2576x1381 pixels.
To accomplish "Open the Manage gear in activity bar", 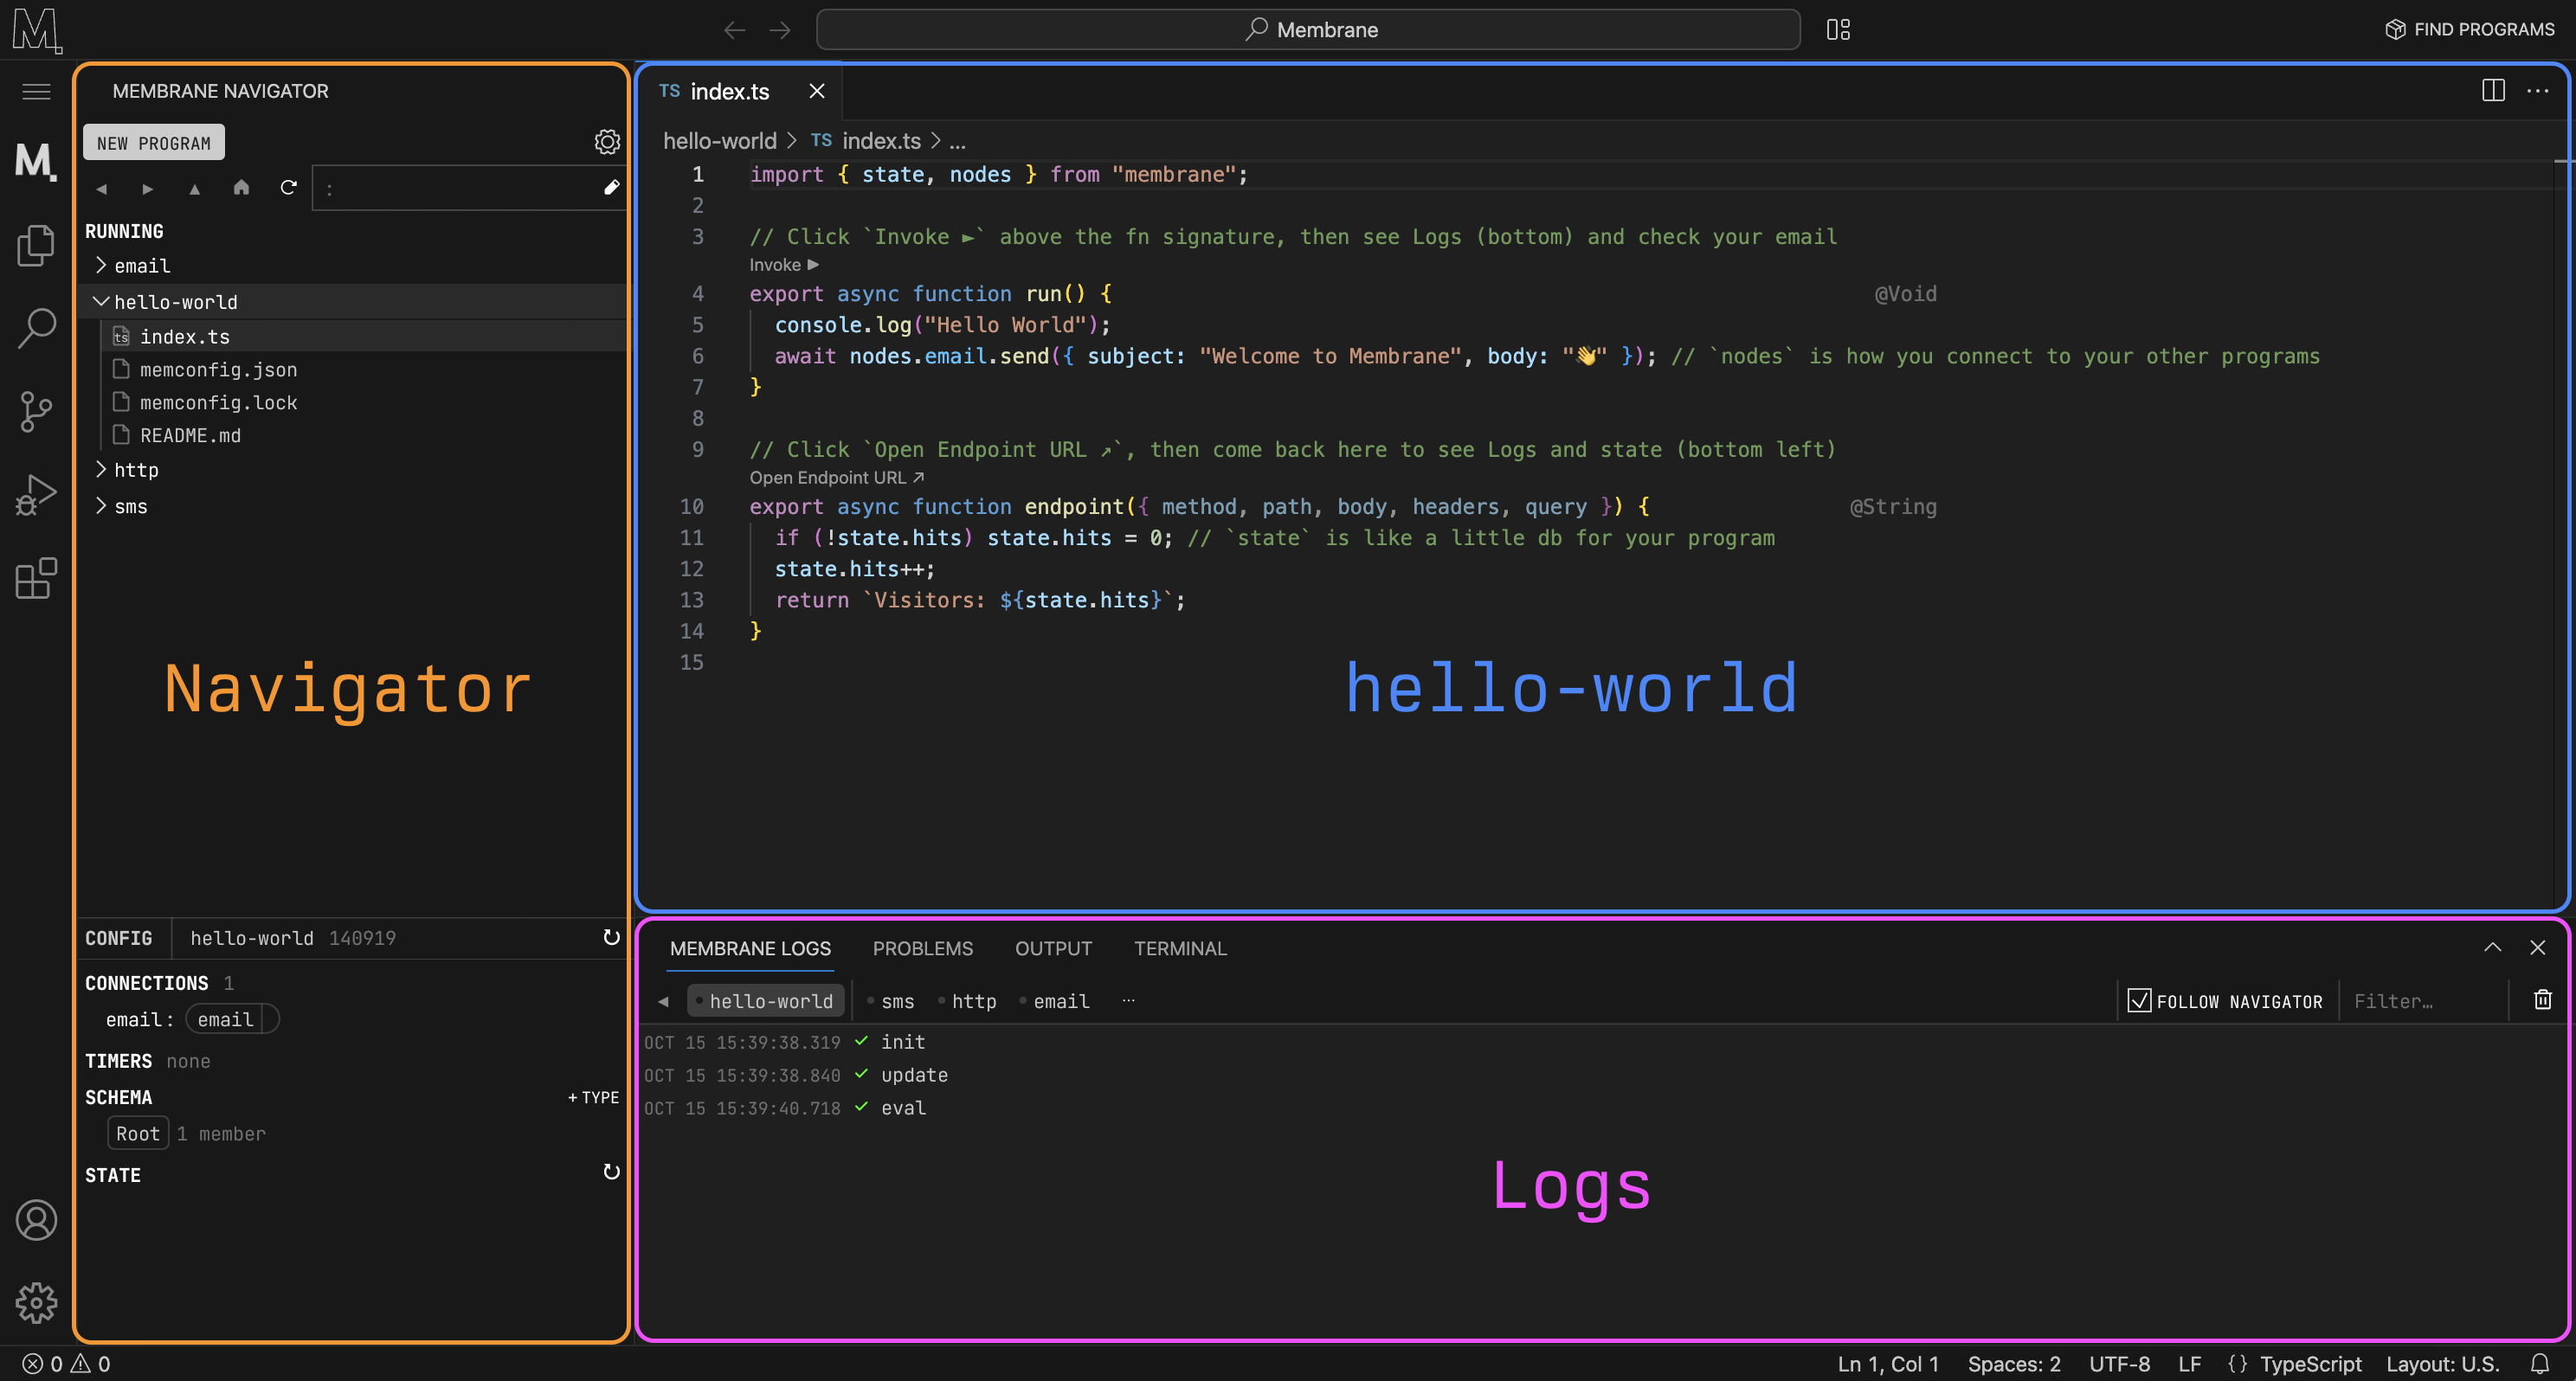I will [x=36, y=1303].
